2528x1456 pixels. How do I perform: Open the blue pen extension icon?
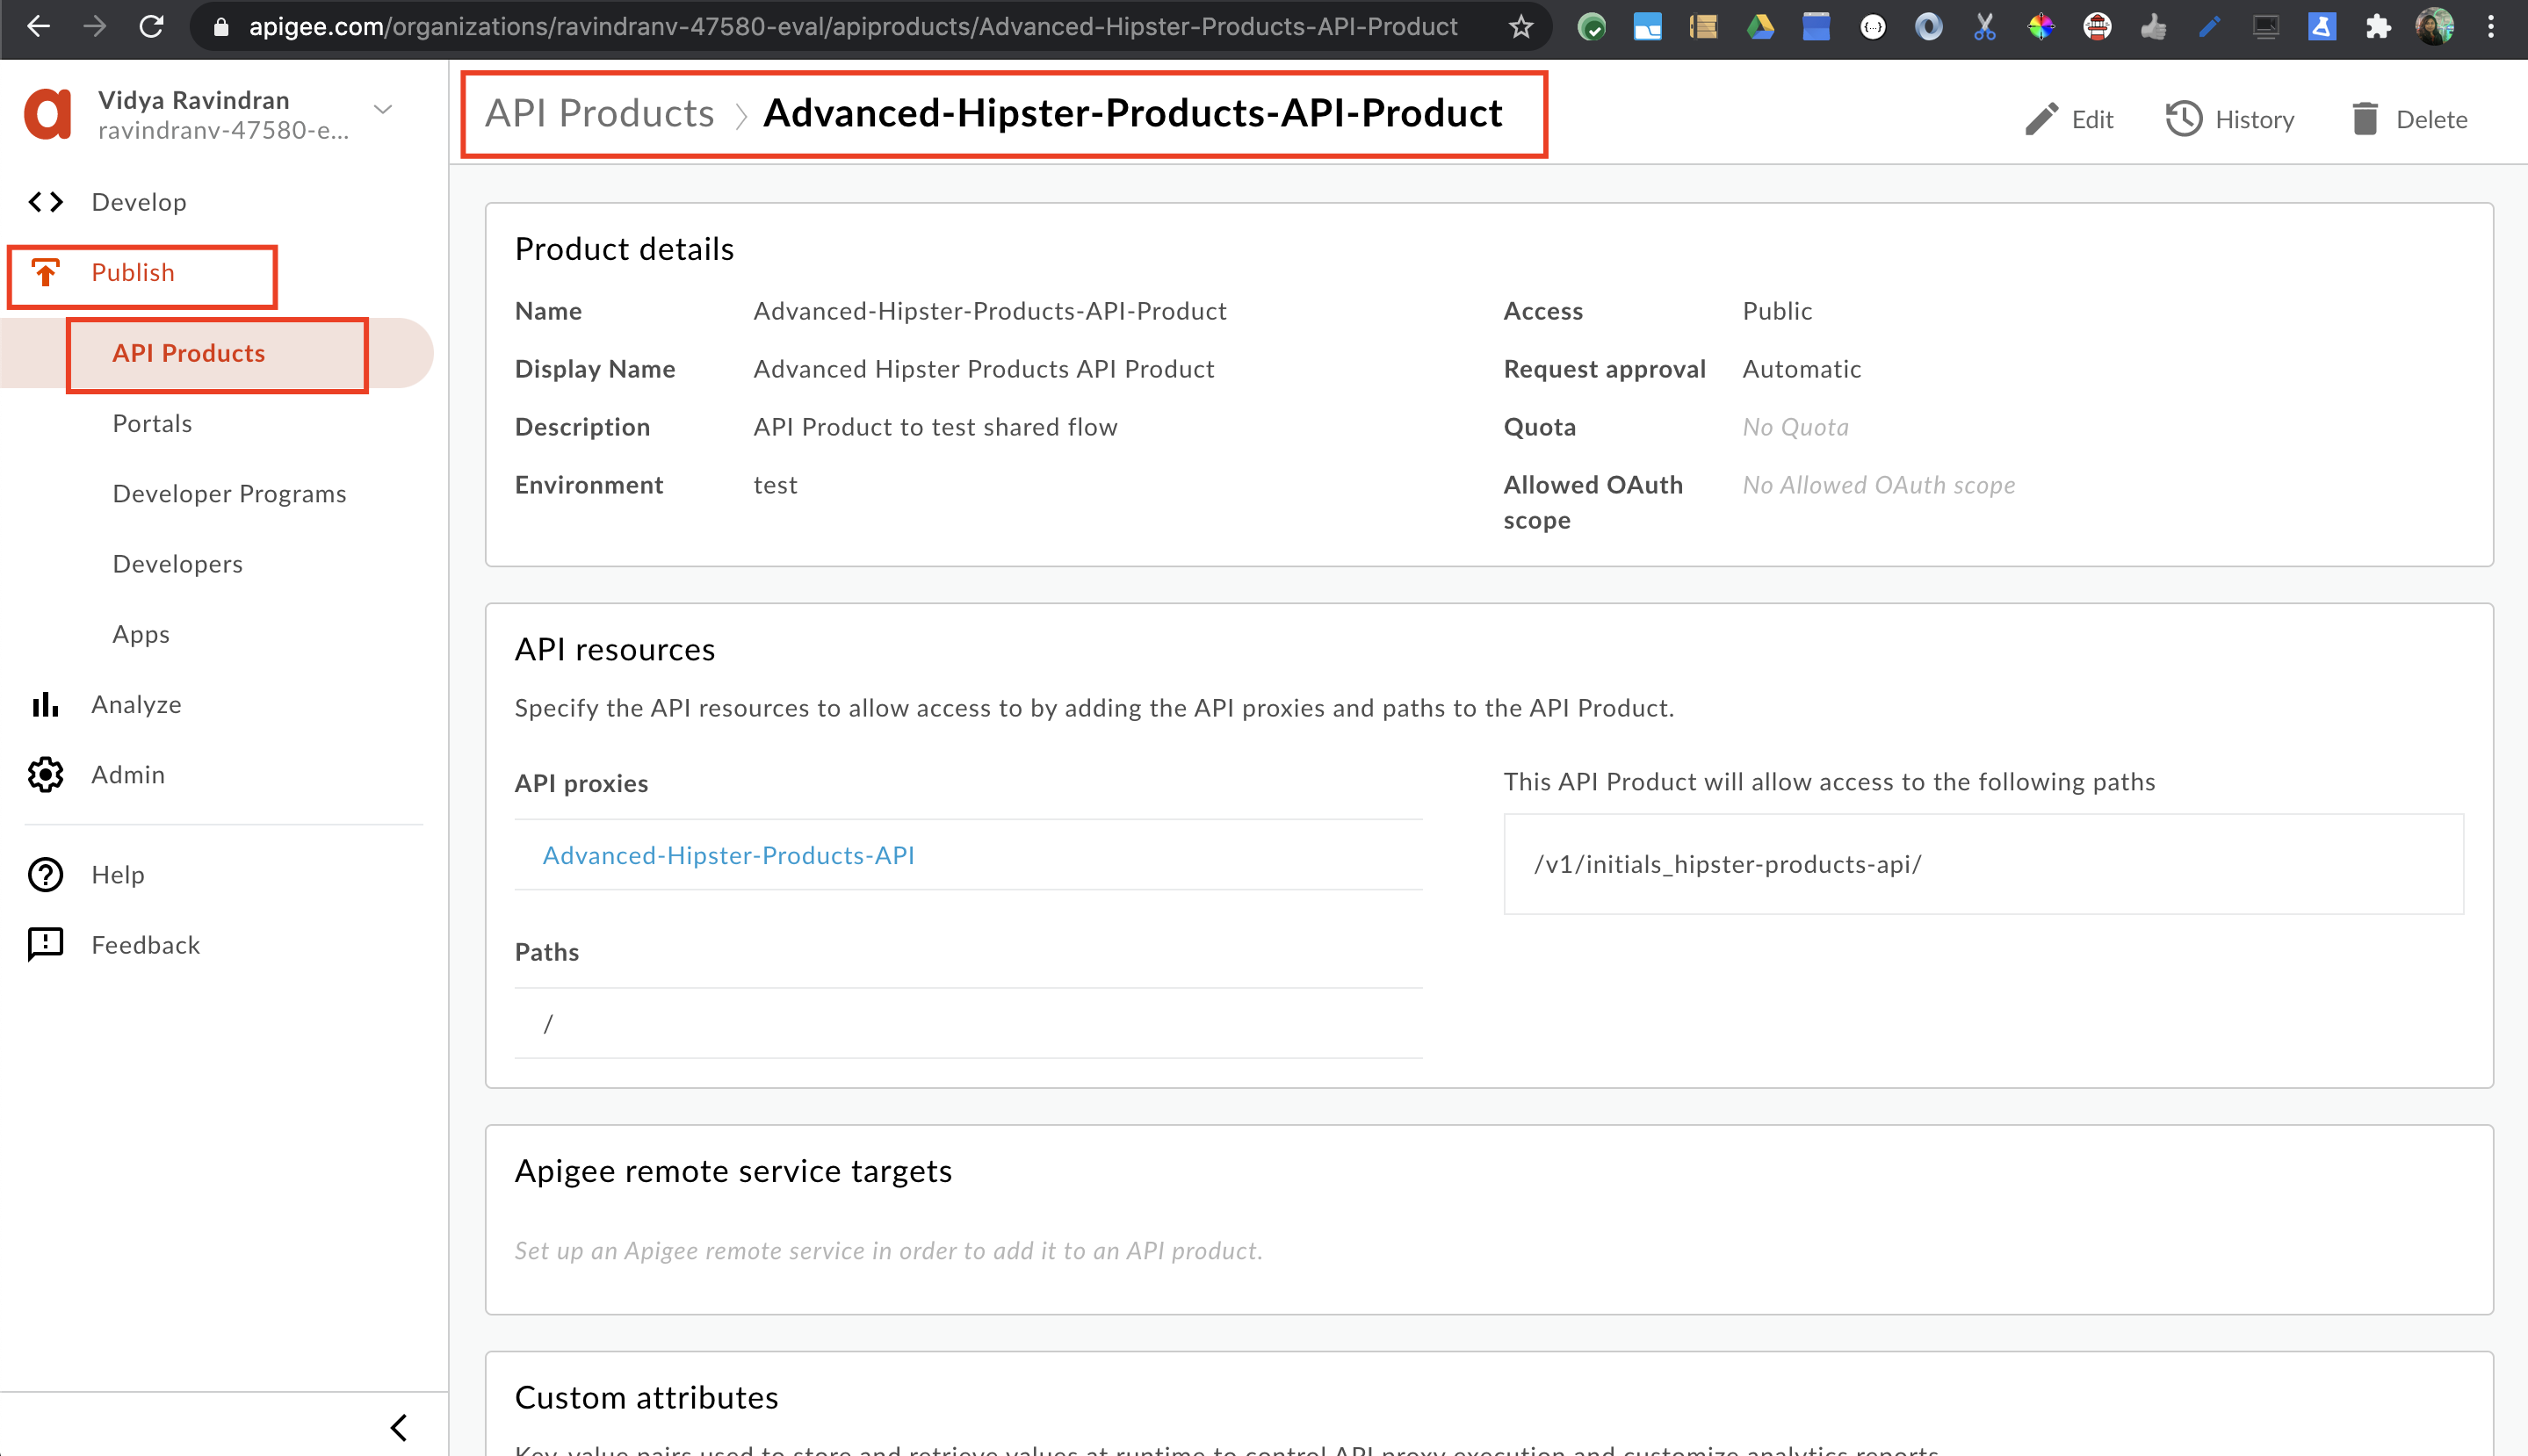coord(2209,27)
